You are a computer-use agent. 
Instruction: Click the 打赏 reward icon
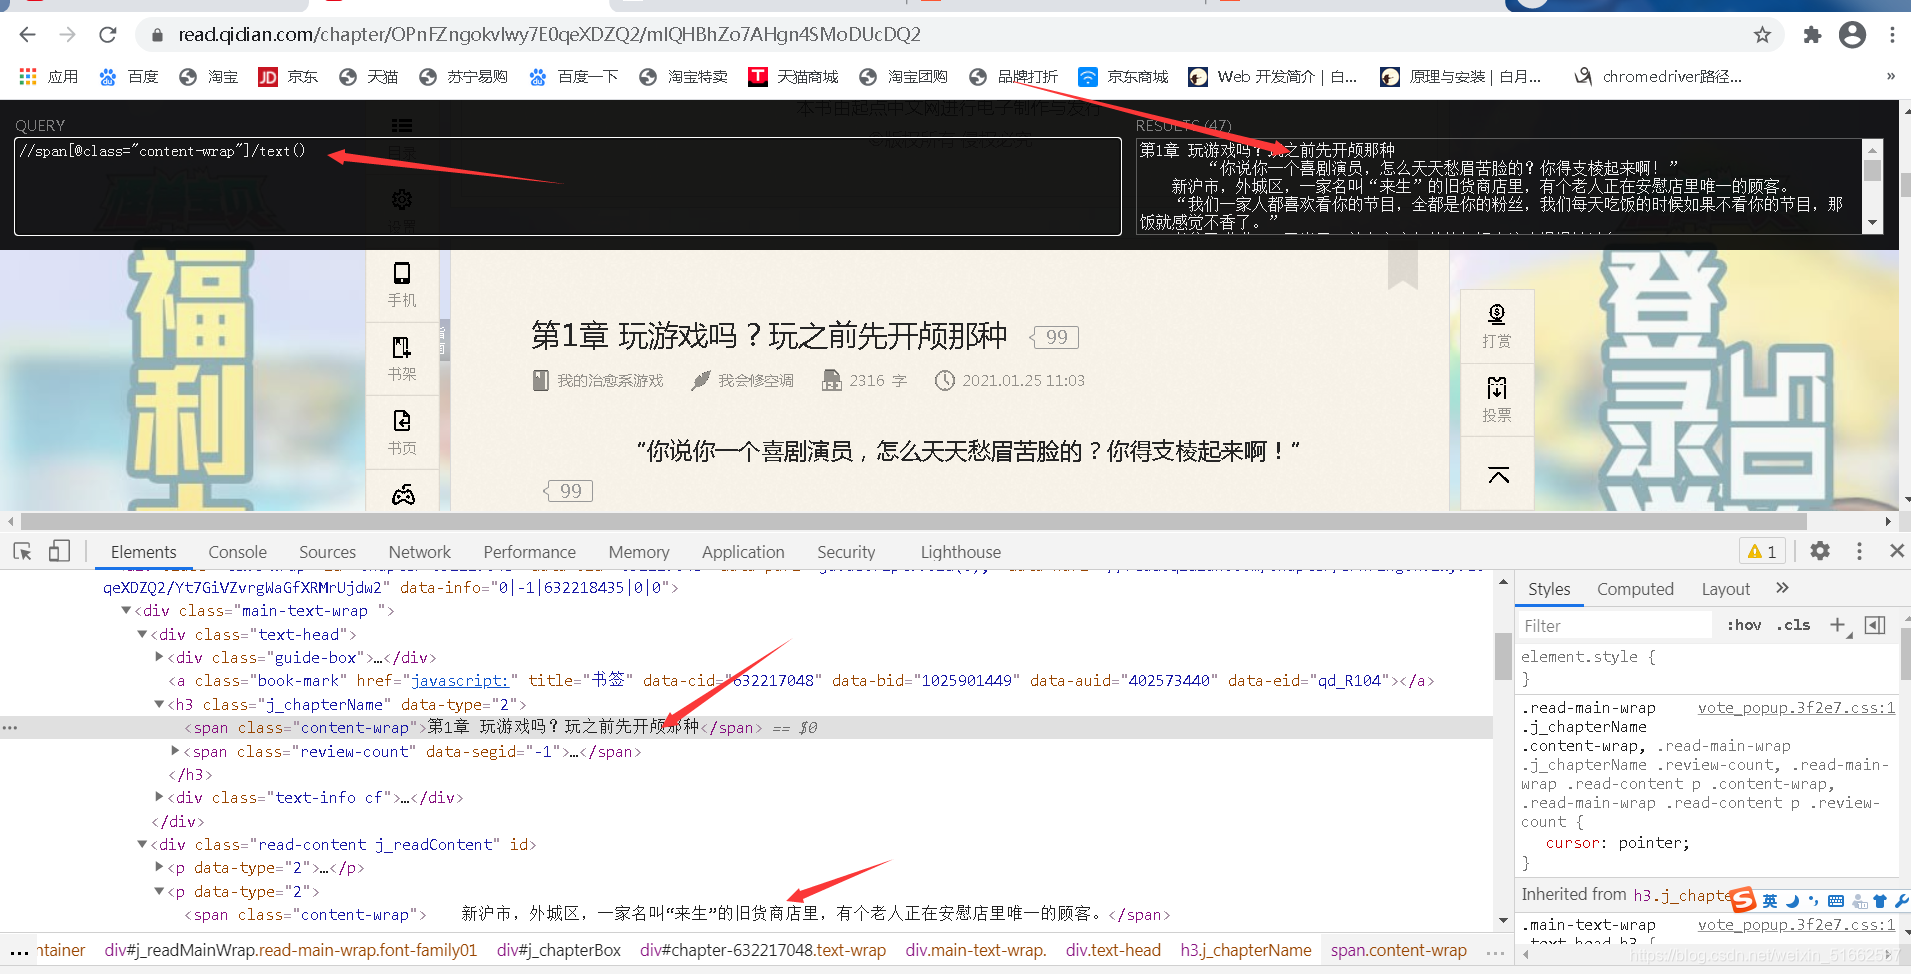[1497, 326]
